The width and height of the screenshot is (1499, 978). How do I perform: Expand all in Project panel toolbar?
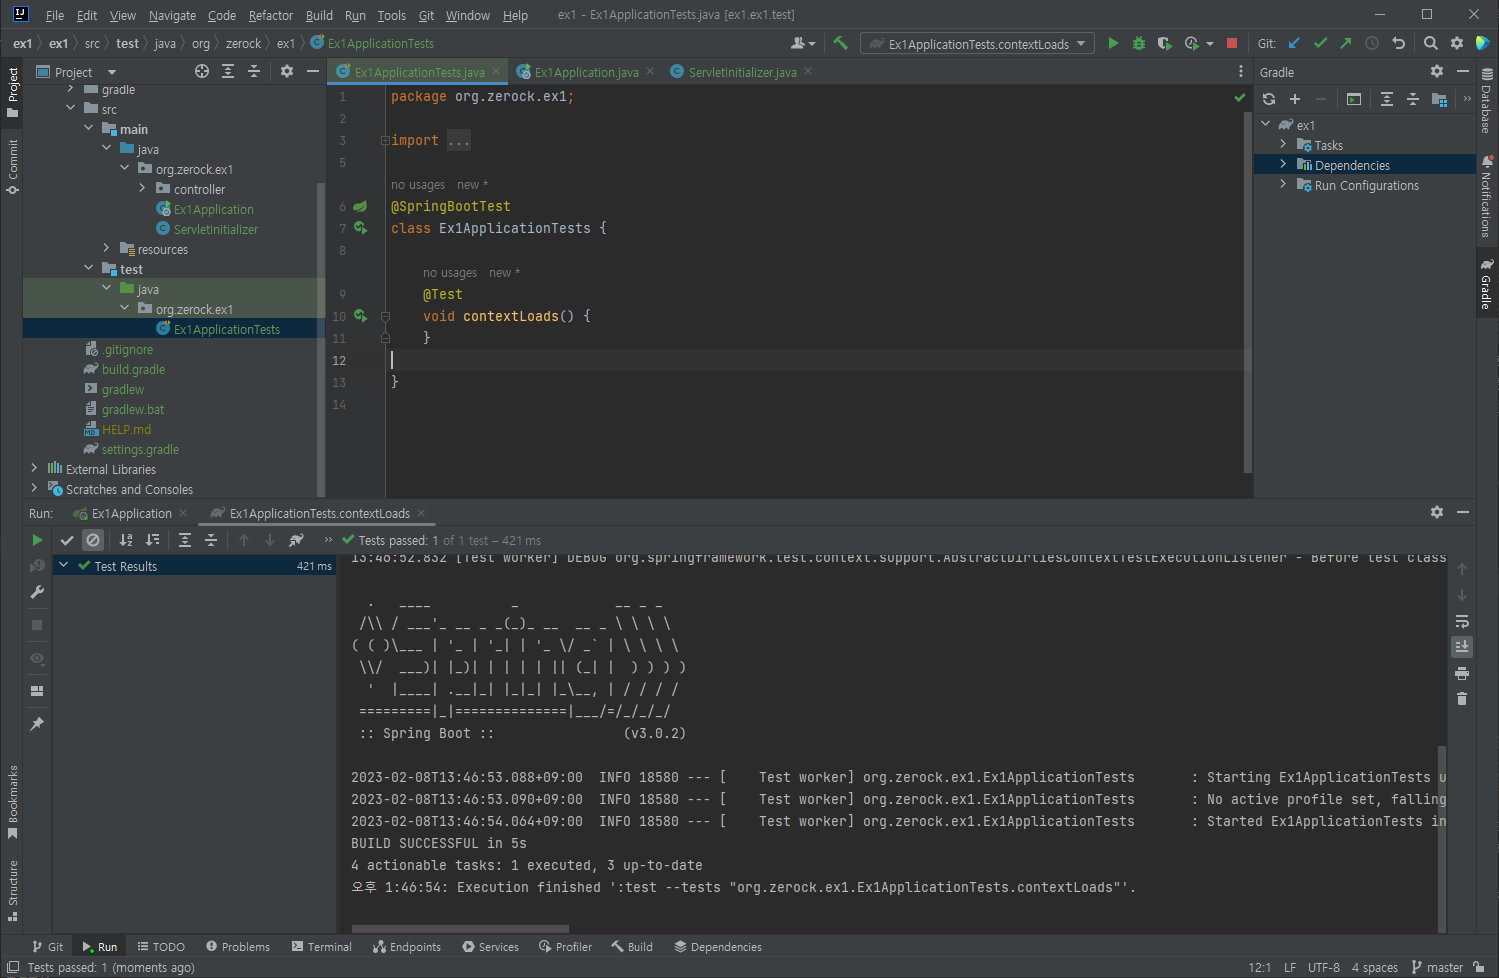tap(228, 71)
